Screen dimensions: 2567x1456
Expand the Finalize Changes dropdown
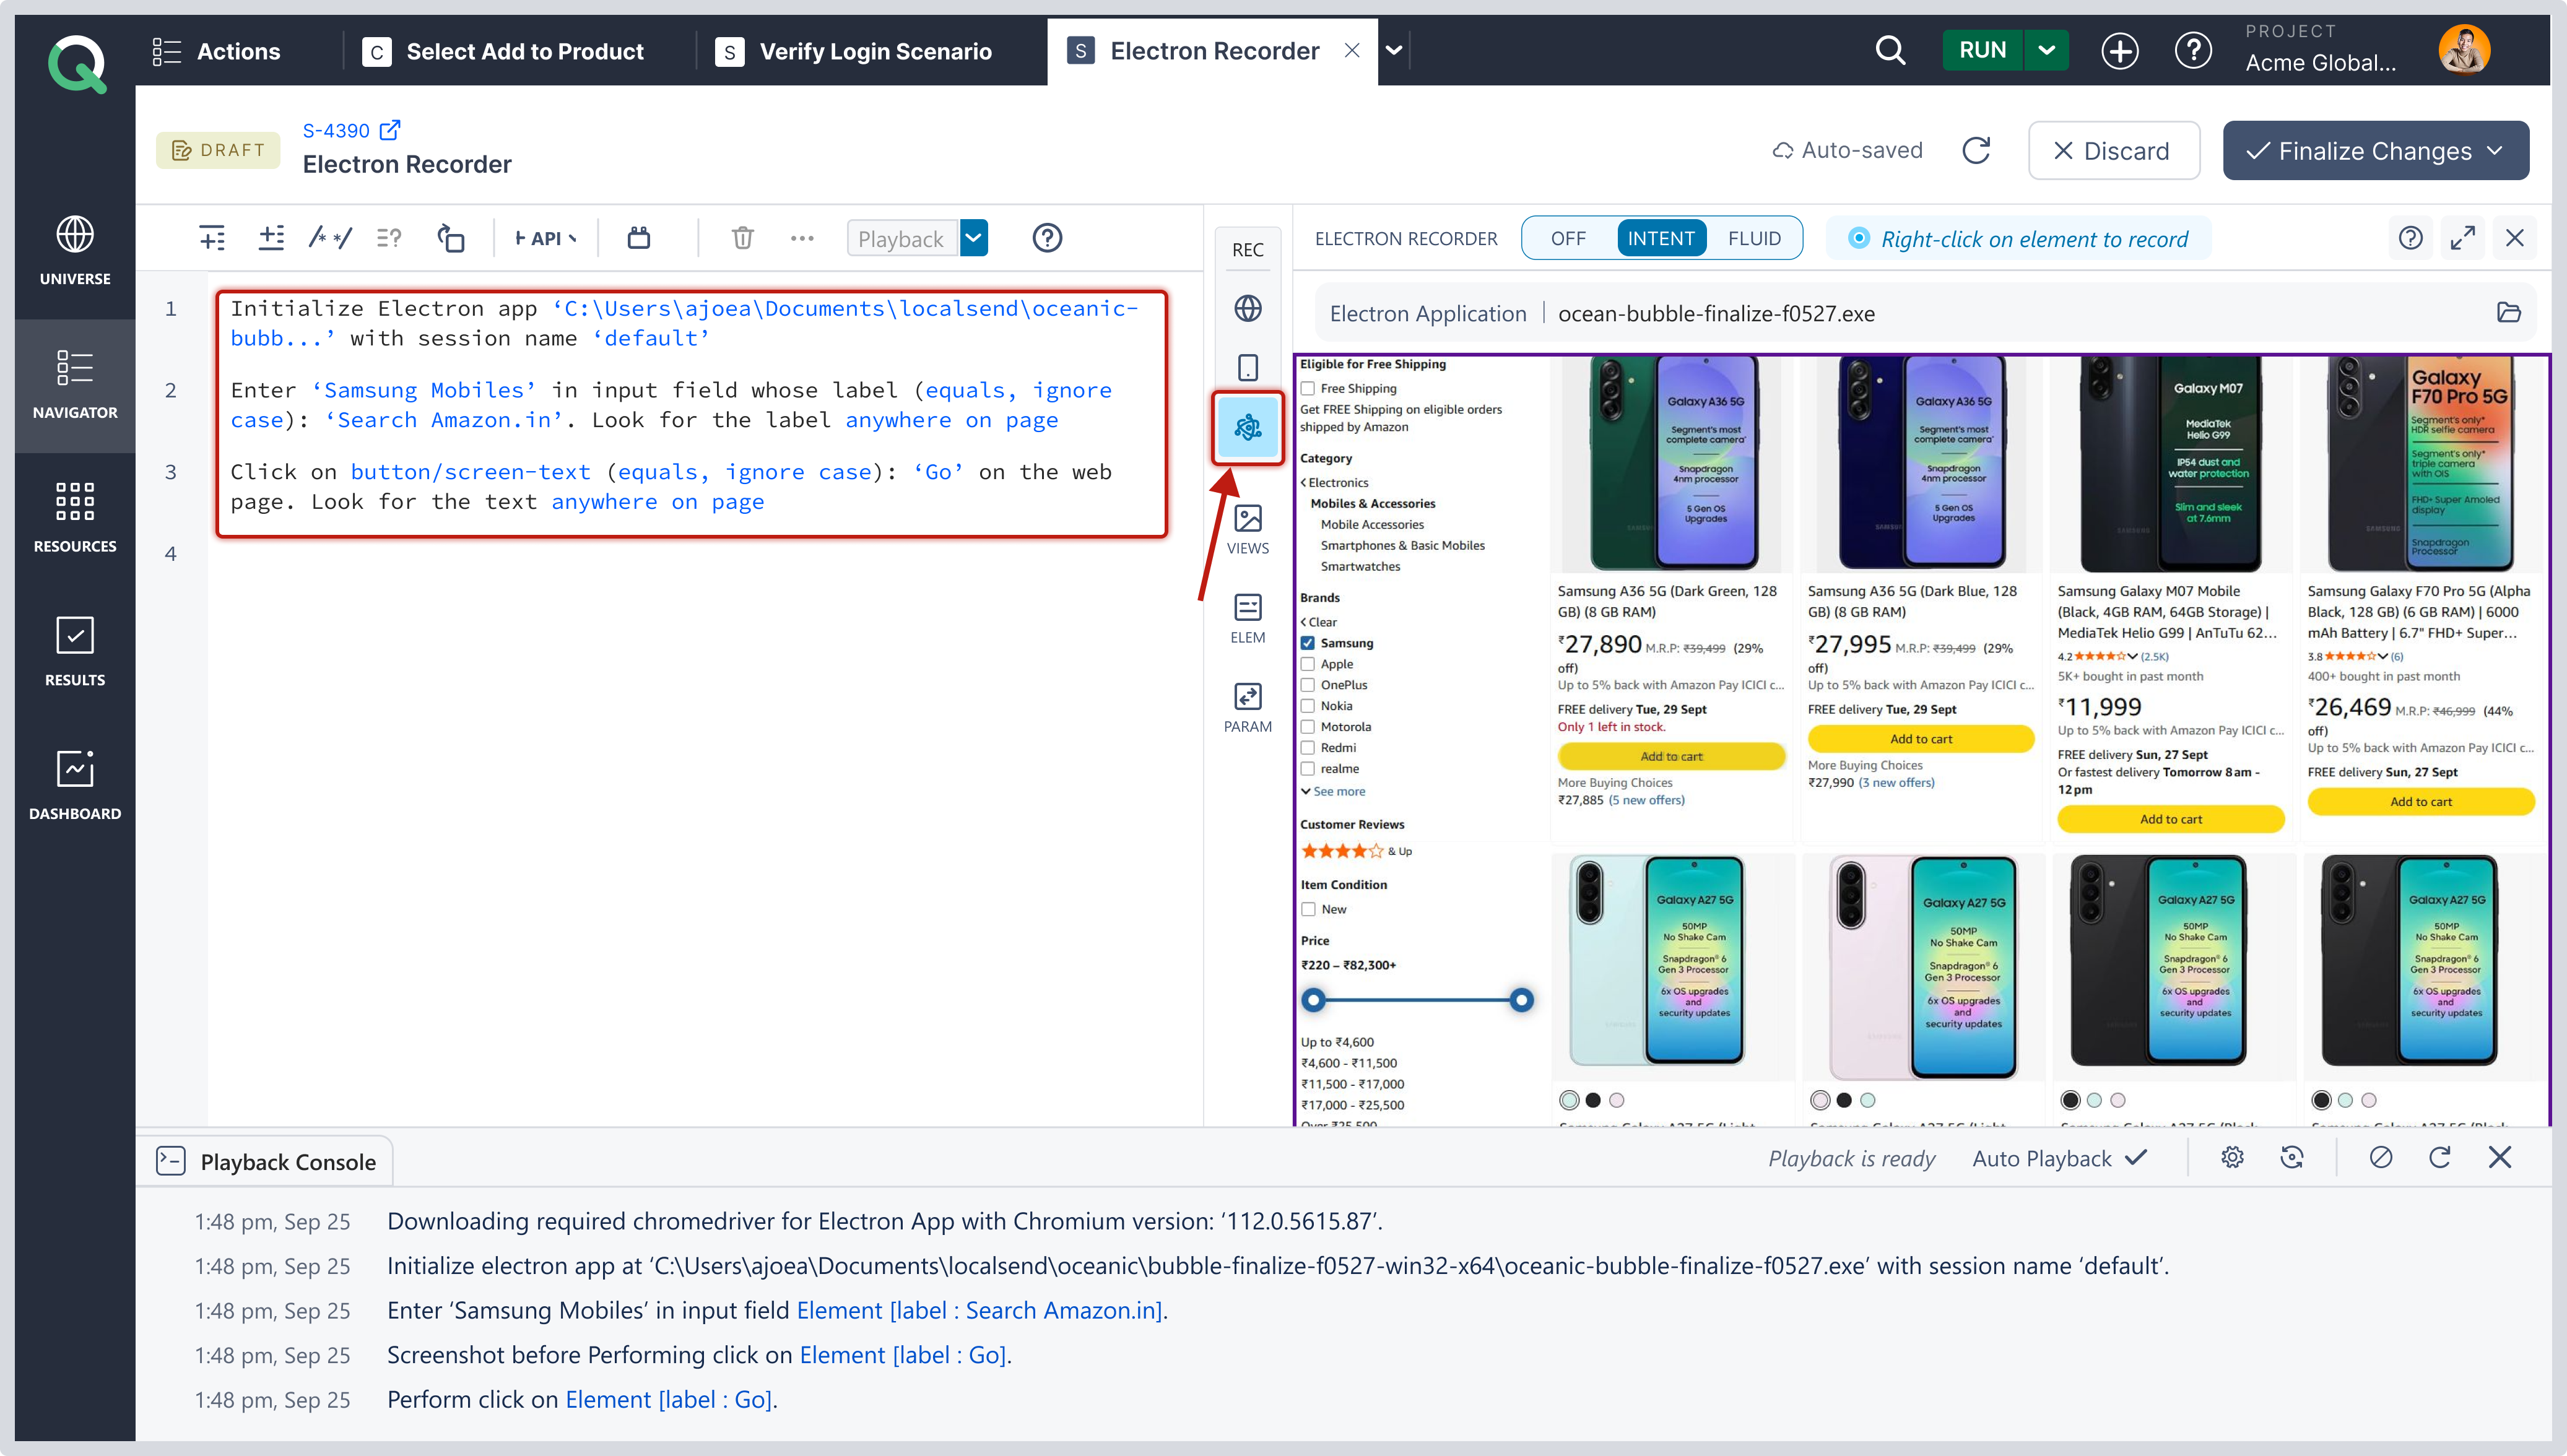pyautogui.click(x=2494, y=150)
